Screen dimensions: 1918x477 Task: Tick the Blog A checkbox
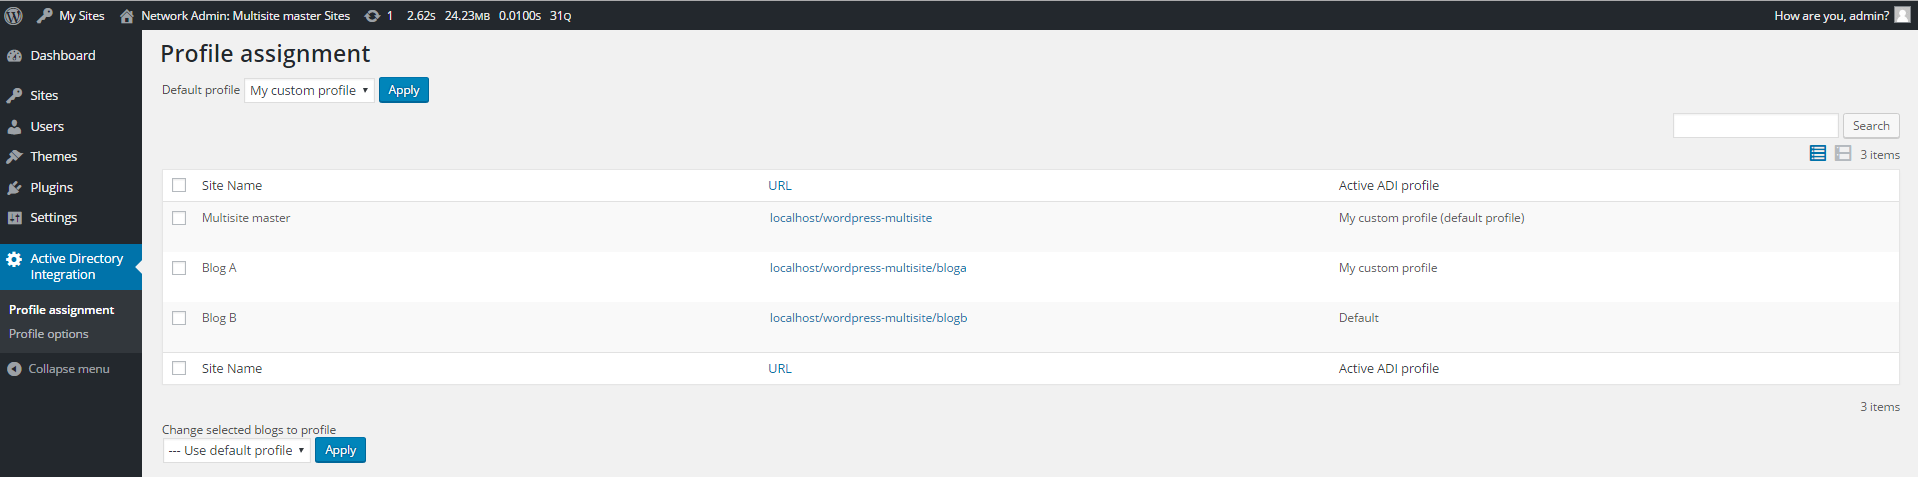point(179,268)
